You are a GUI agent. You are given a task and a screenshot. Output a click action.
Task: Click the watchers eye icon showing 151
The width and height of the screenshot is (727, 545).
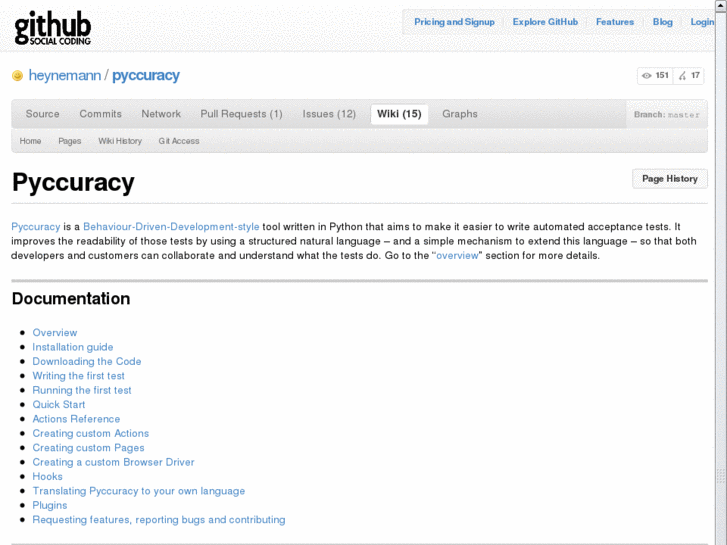(x=646, y=76)
